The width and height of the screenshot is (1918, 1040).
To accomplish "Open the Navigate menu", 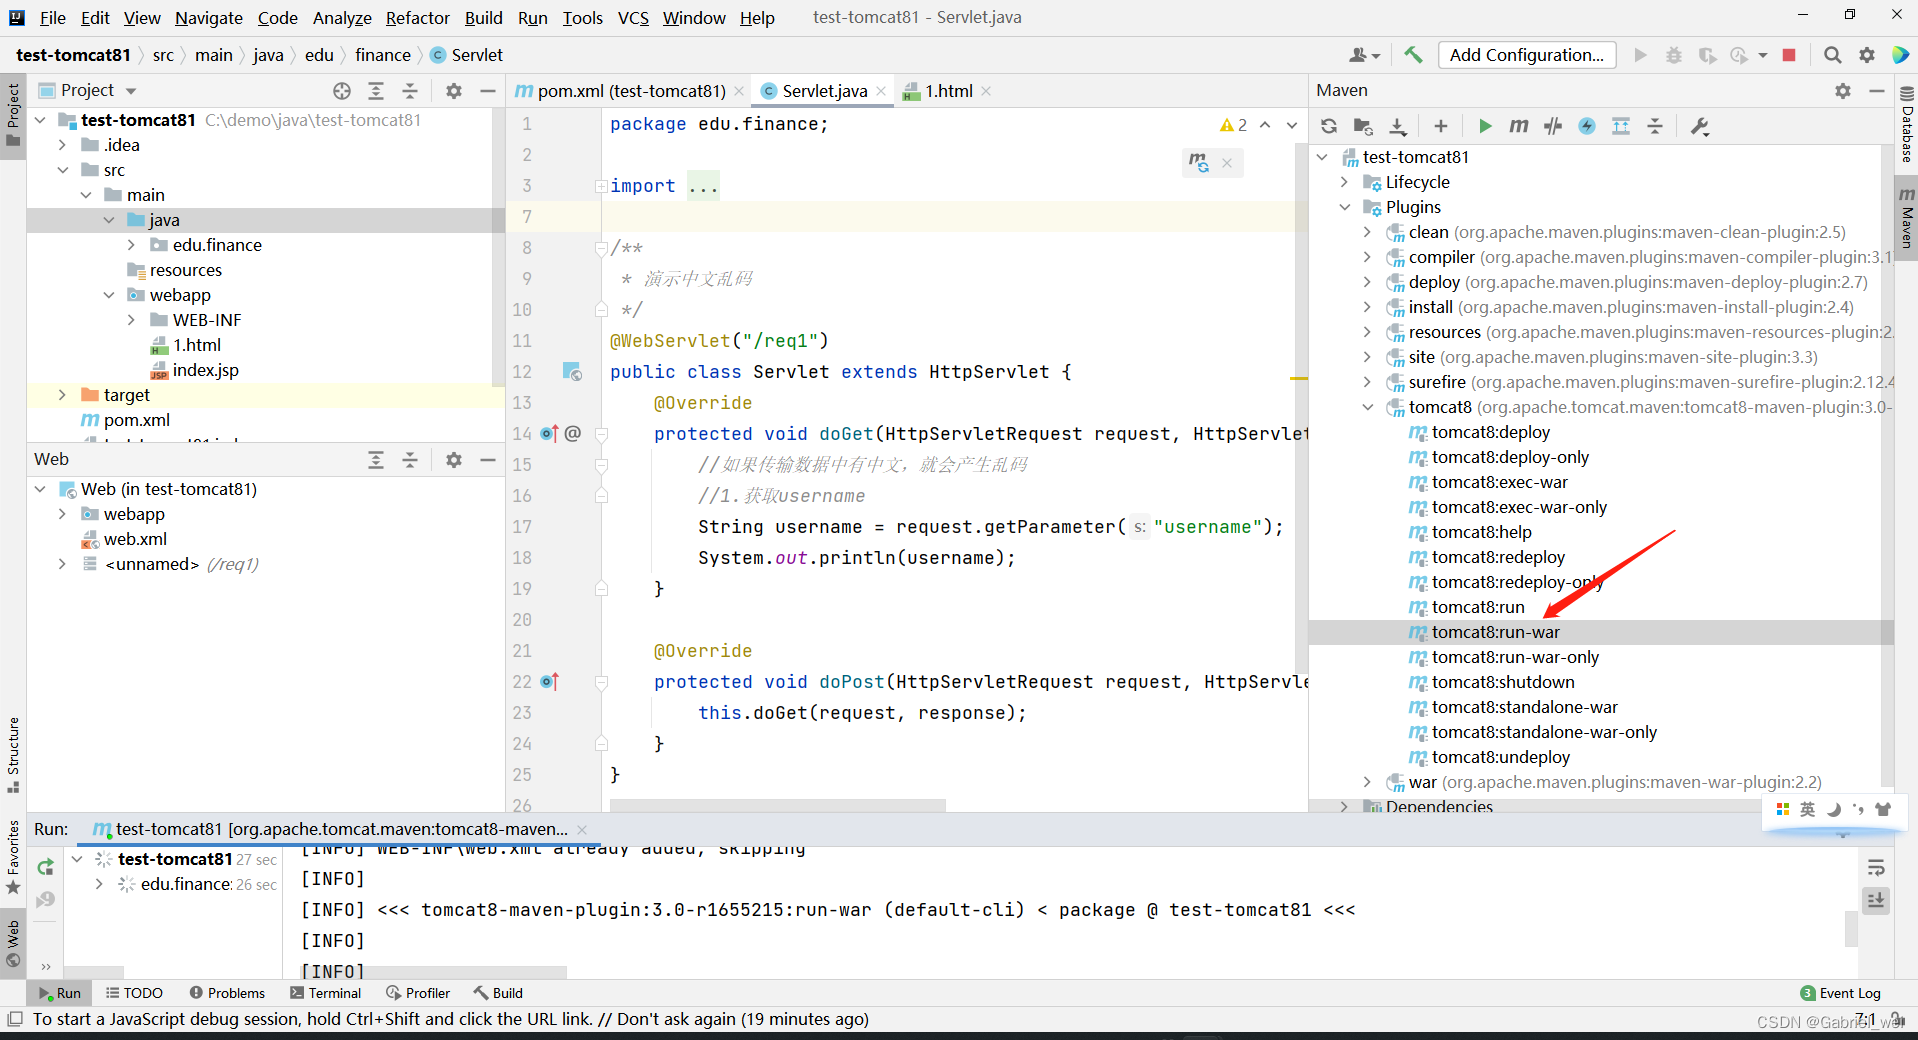I will pyautogui.click(x=208, y=17).
